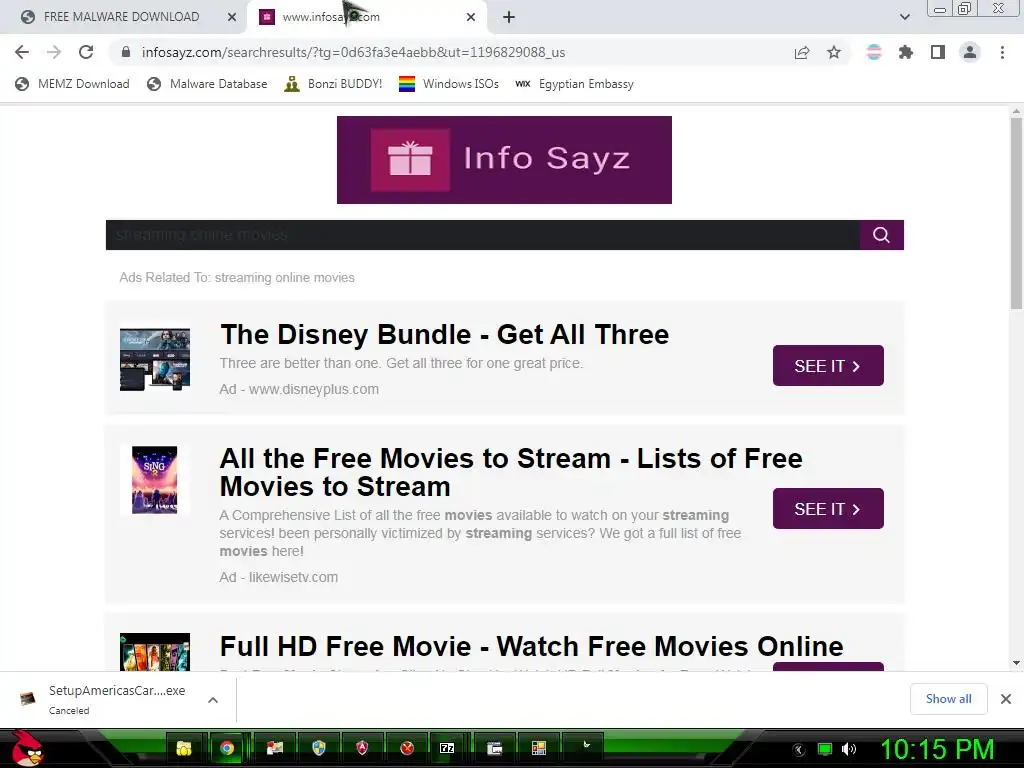Click SEE IT for the likewisetv.com ad
The image size is (1024, 768).
pos(828,509)
